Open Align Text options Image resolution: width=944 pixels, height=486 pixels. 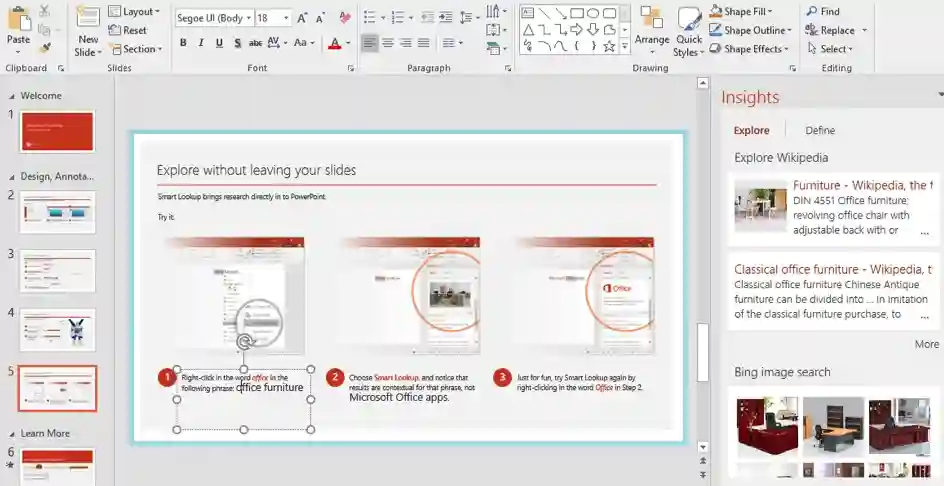[496, 30]
